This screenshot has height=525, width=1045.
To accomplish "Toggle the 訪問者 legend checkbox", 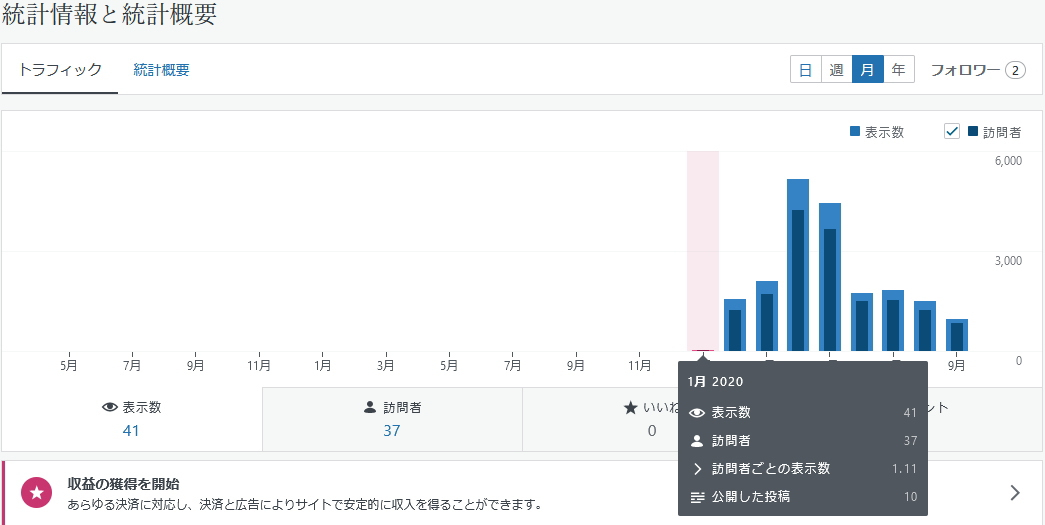I will [x=952, y=132].
